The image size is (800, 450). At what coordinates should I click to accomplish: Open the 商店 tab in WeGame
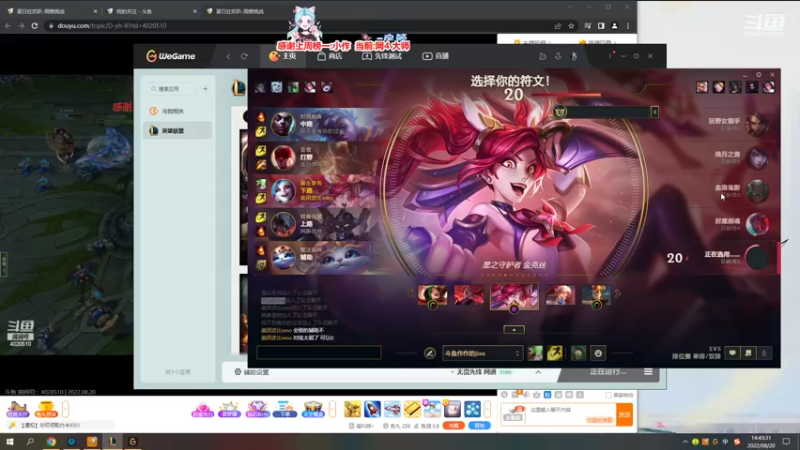[330, 56]
